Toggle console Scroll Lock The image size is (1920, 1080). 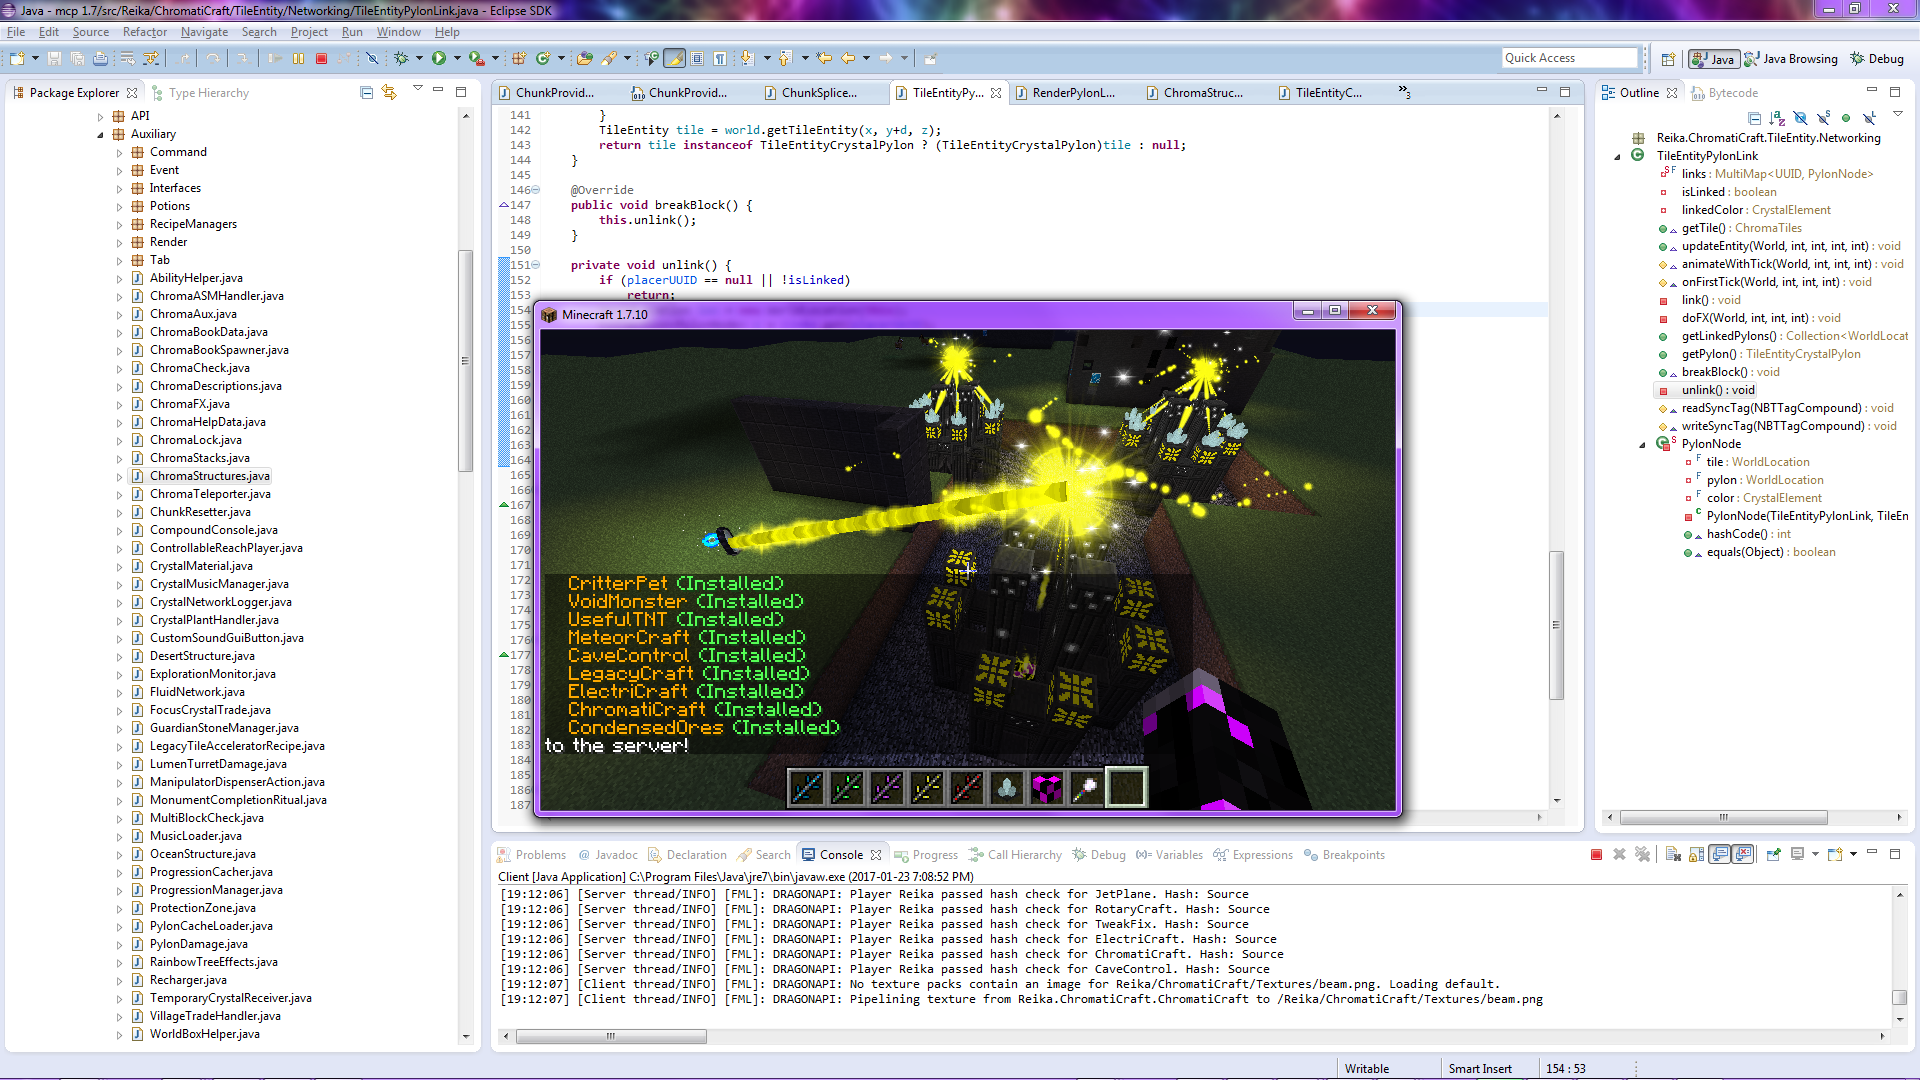(1696, 854)
